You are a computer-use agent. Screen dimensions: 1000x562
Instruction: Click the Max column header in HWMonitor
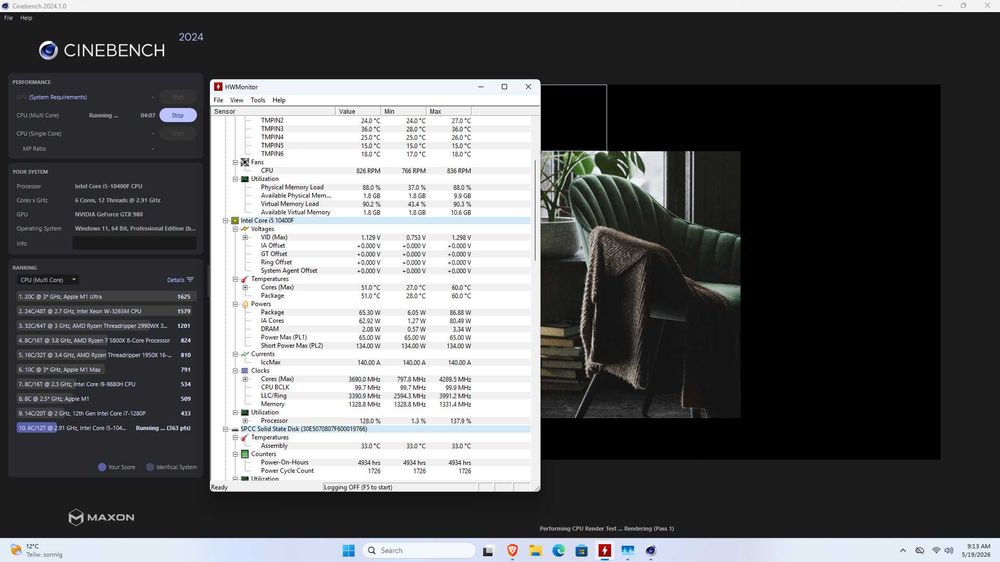click(448, 112)
